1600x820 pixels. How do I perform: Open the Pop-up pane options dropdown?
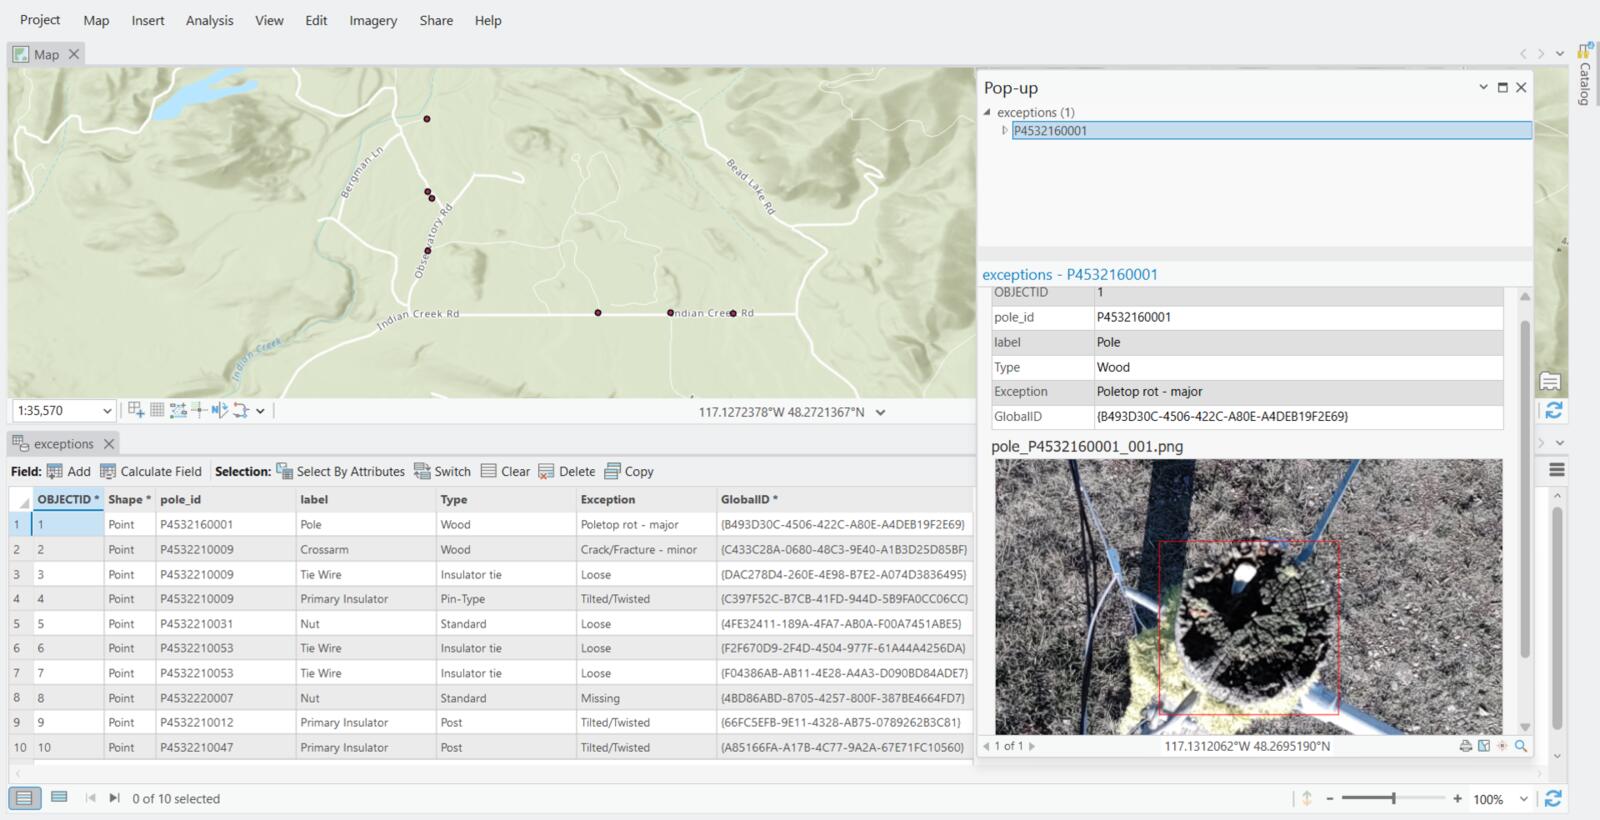[x=1483, y=87]
